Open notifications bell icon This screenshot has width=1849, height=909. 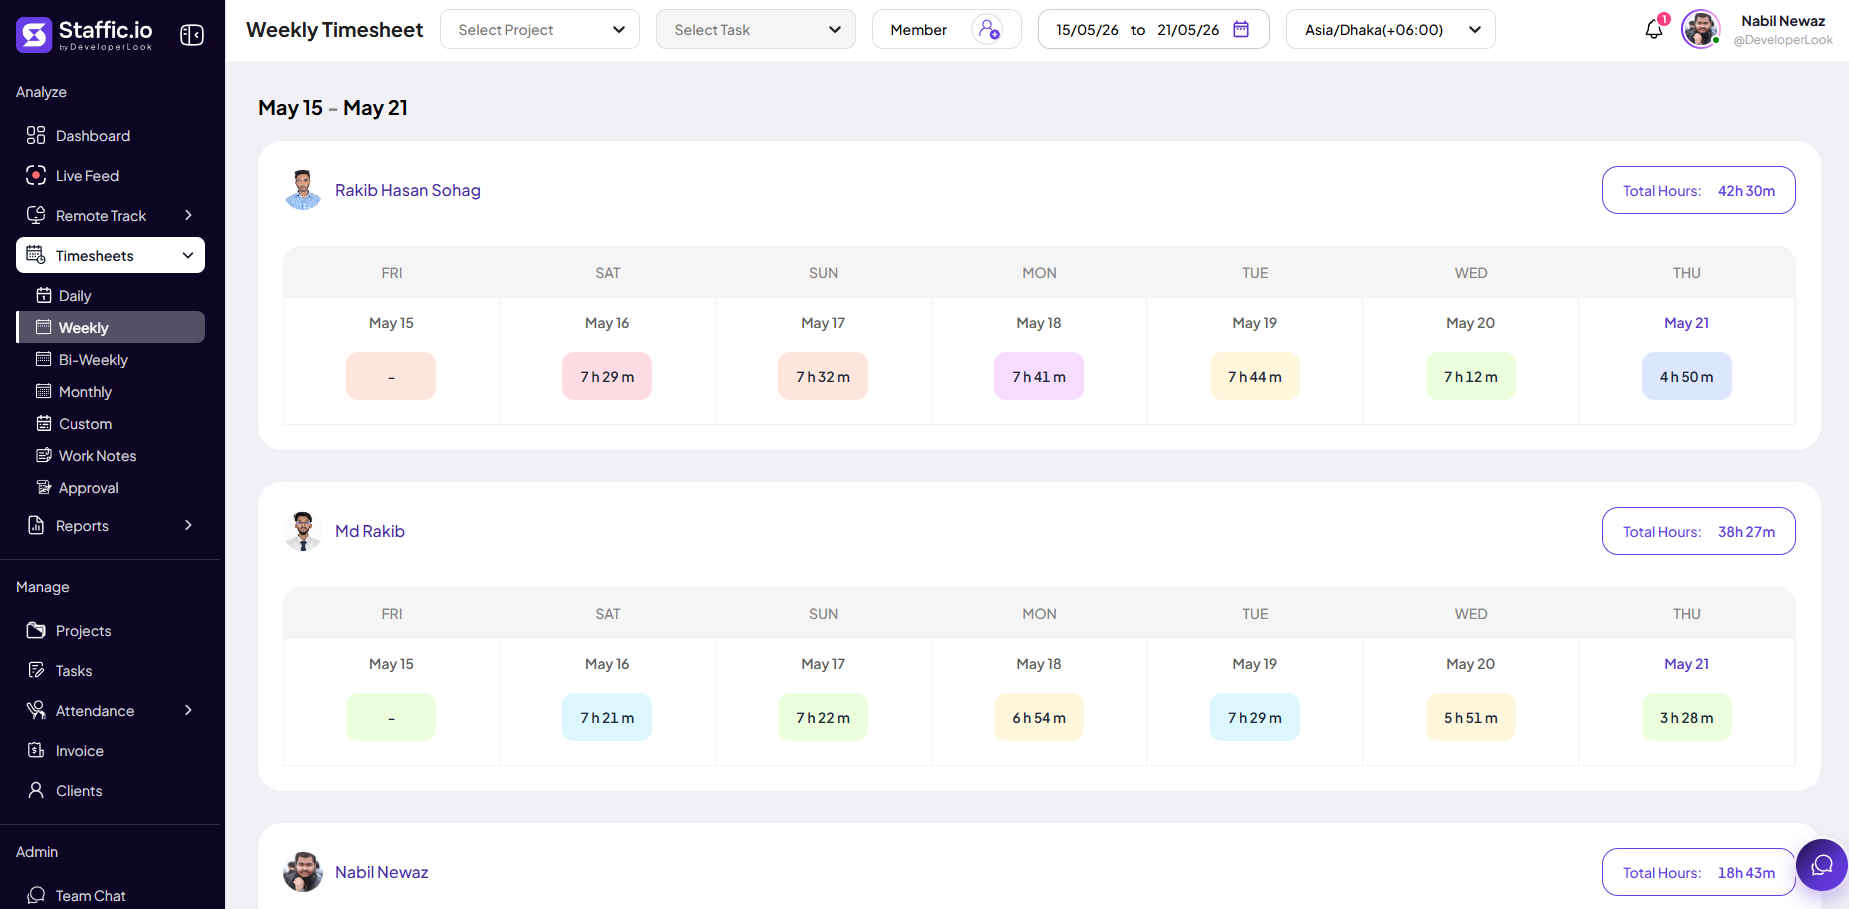pyautogui.click(x=1654, y=29)
